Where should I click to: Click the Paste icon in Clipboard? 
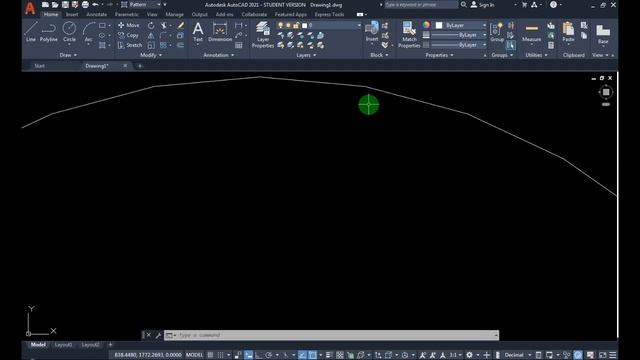pos(568,32)
